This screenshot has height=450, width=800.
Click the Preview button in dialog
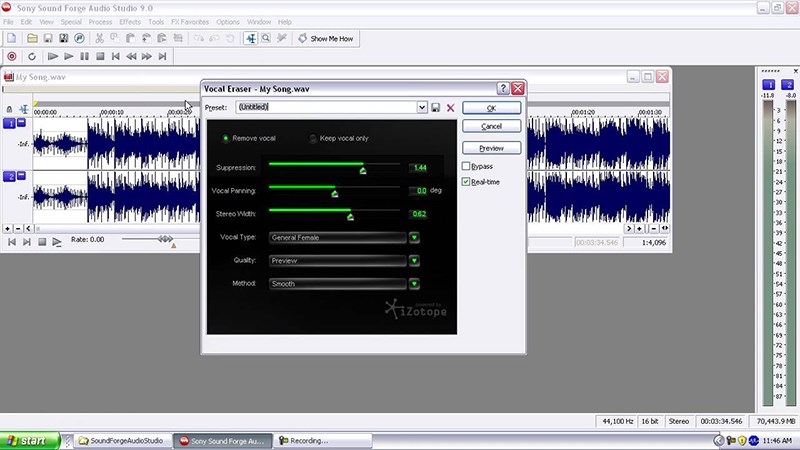[491, 148]
